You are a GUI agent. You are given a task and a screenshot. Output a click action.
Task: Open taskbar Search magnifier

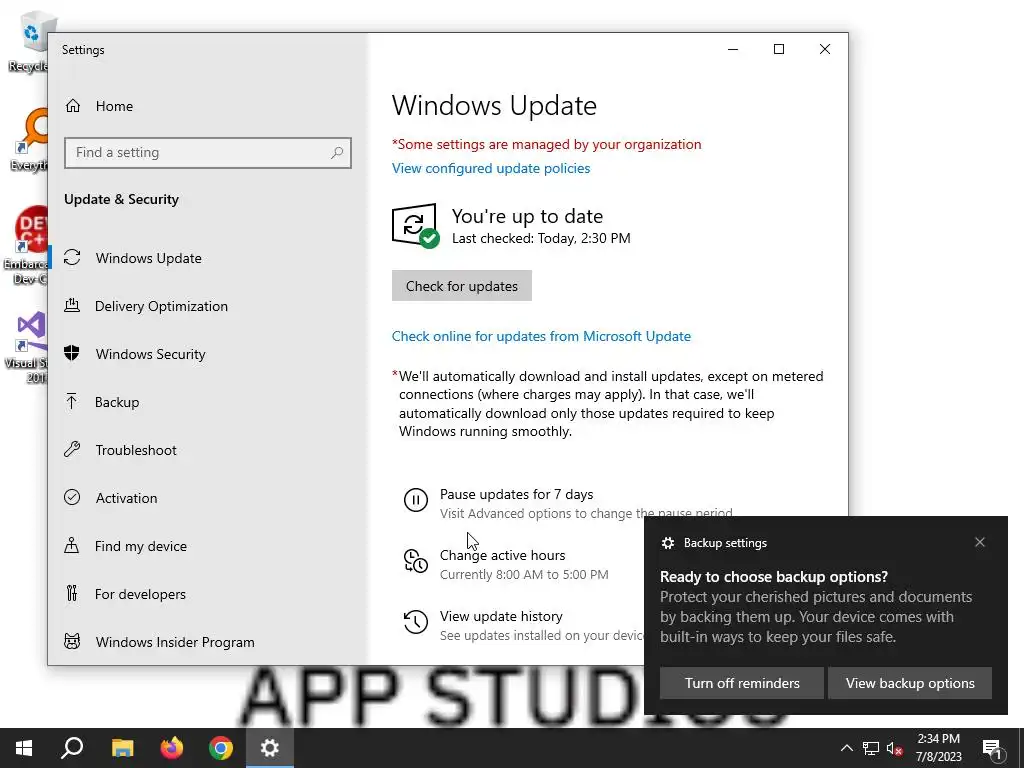[x=72, y=748]
